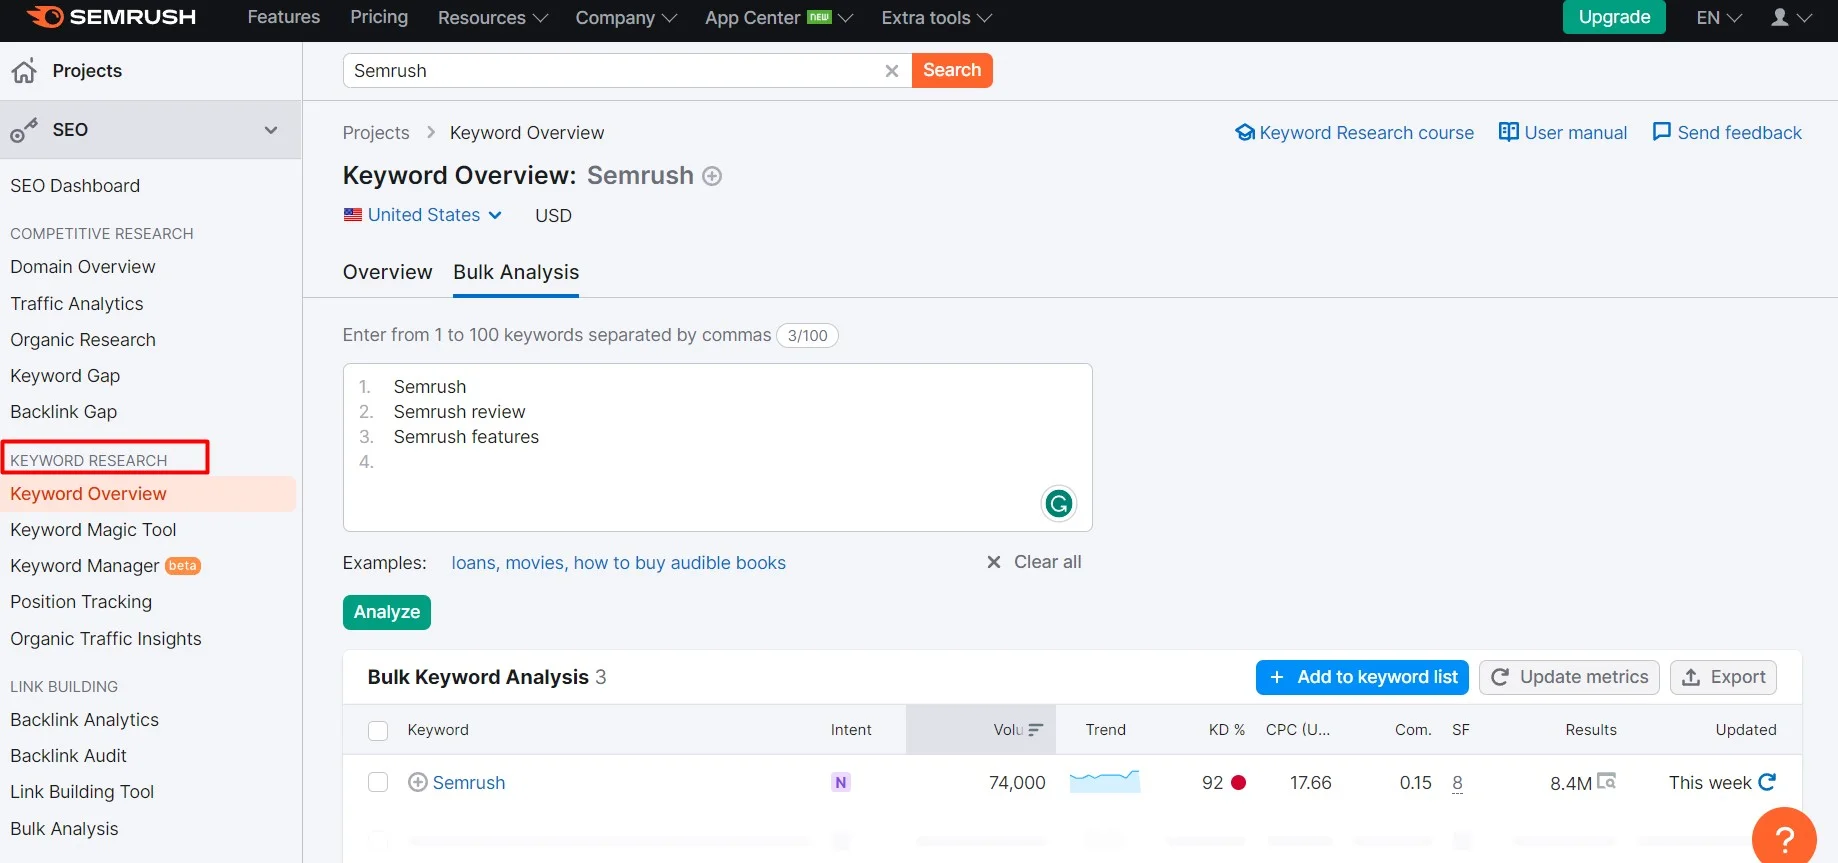Click the orange Search button
The width and height of the screenshot is (1838, 863).
point(952,70)
